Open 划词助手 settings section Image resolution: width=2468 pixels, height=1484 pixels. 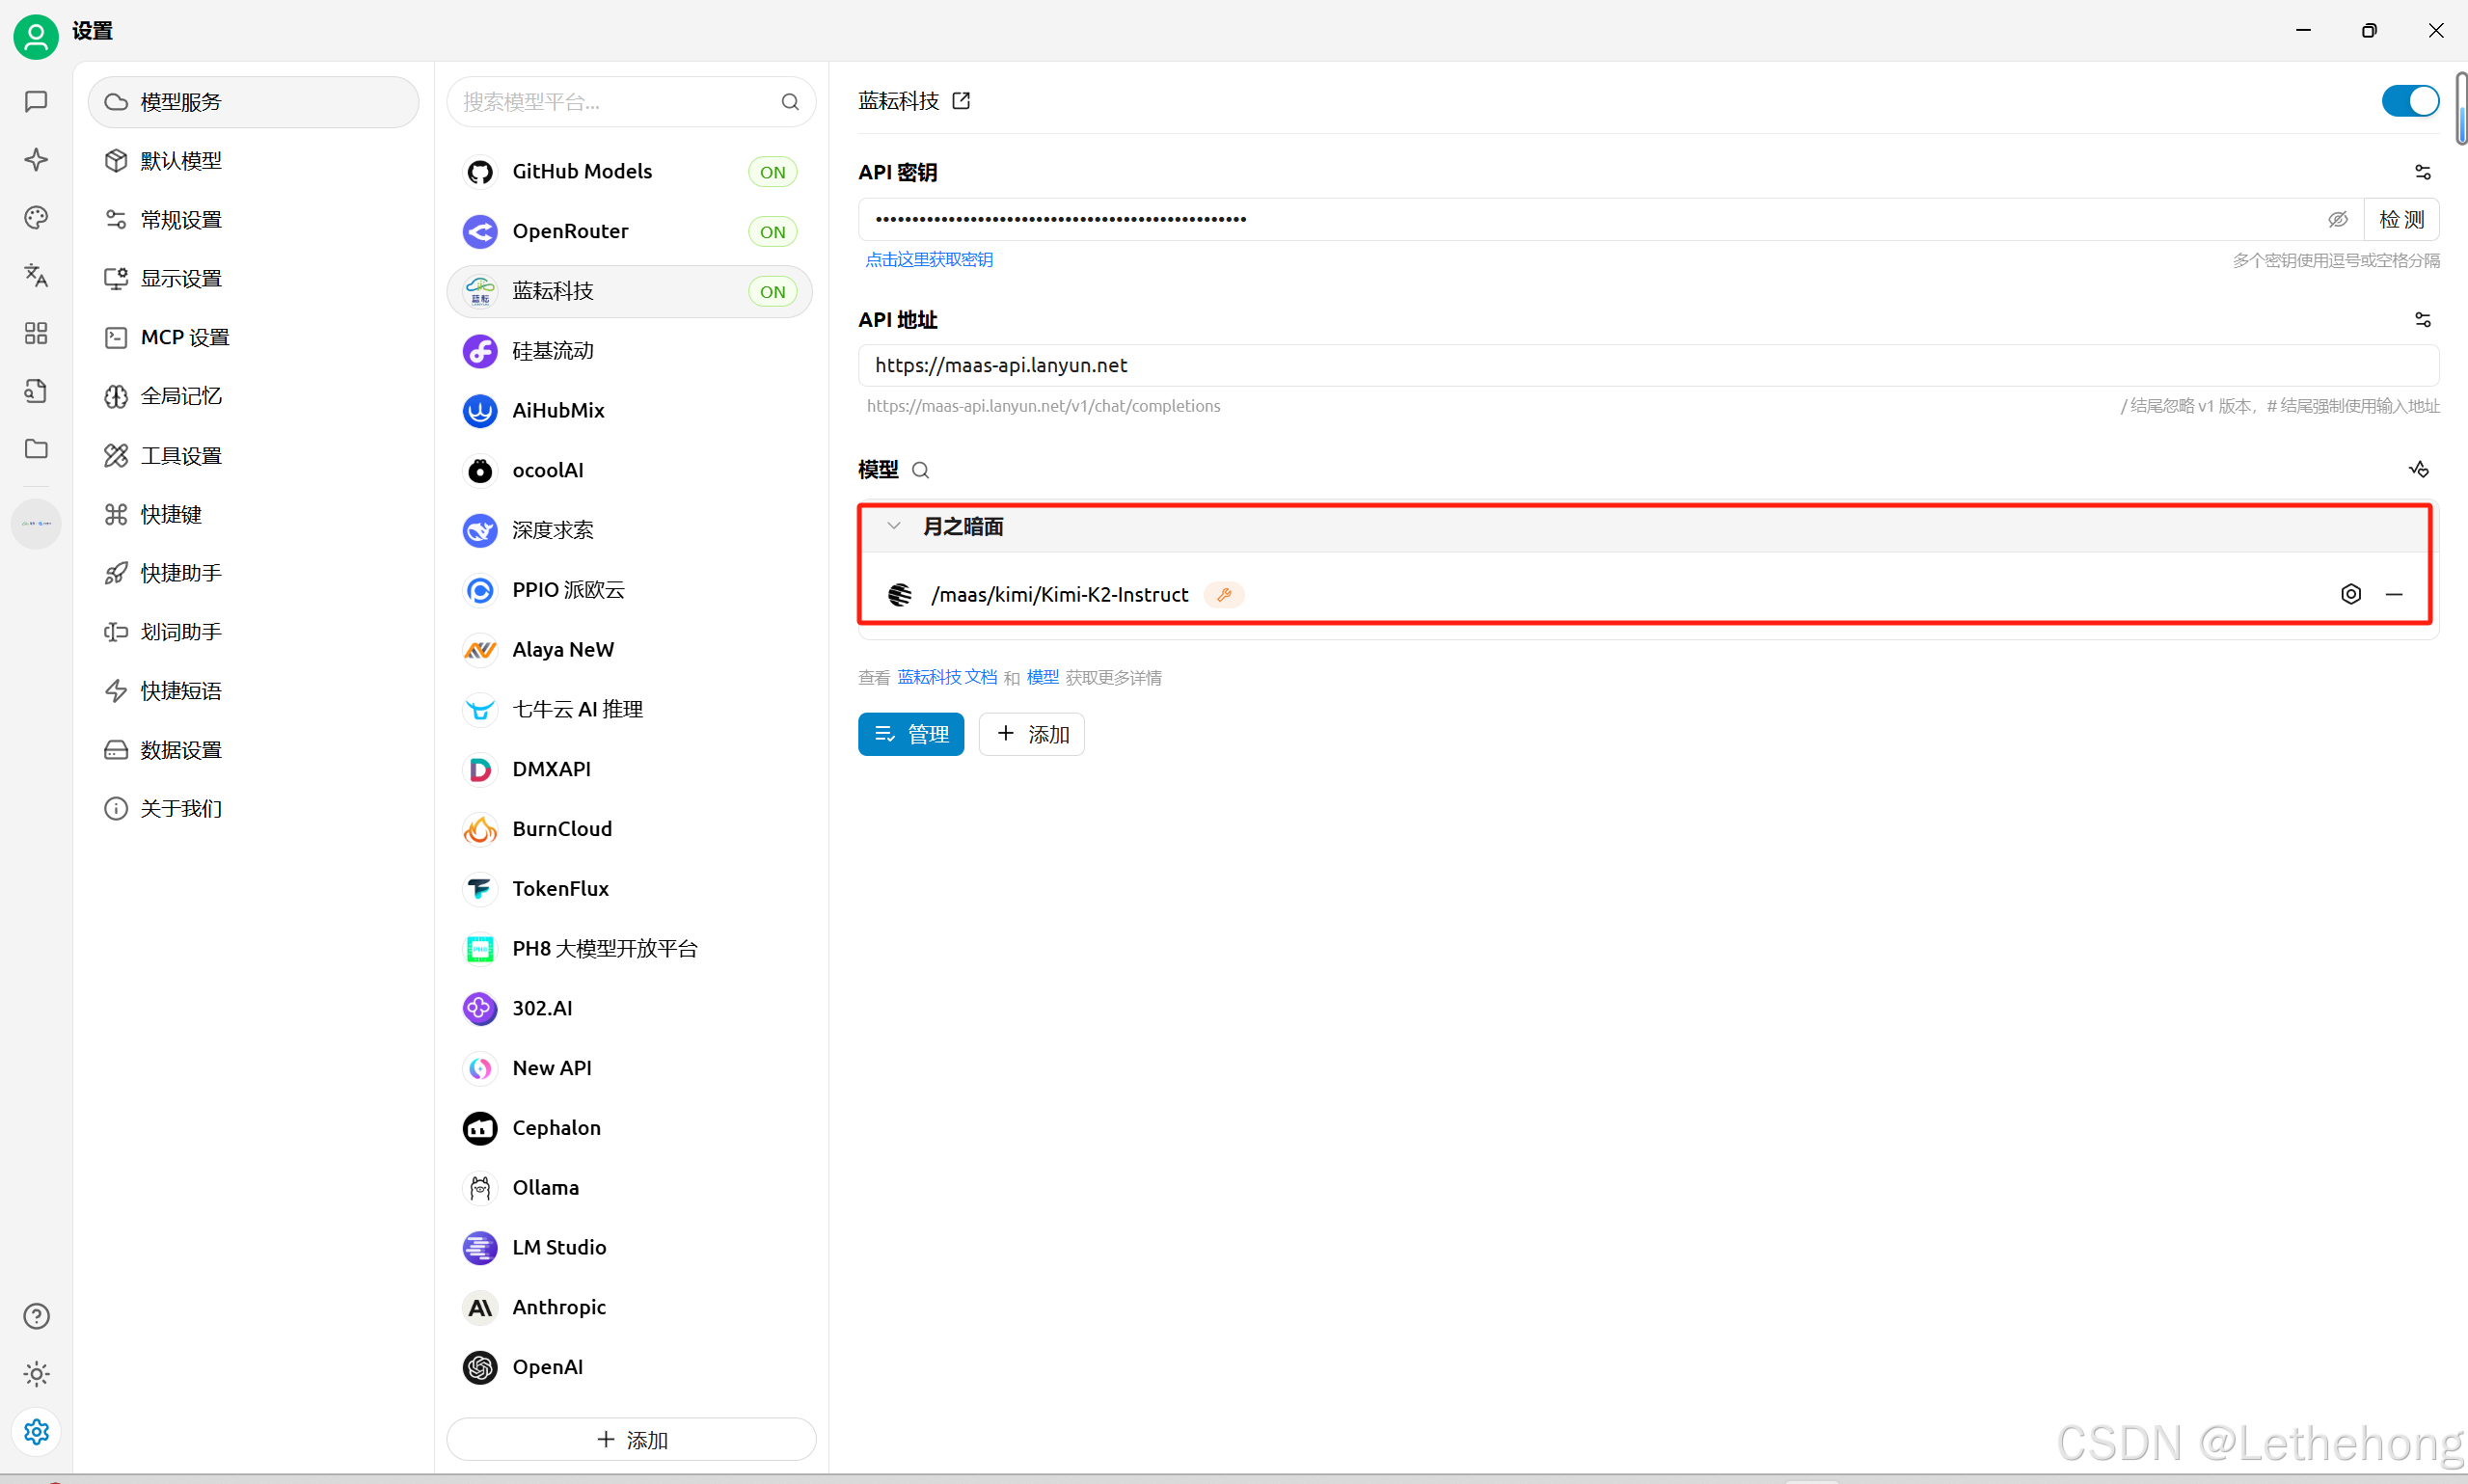tap(253, 632)
